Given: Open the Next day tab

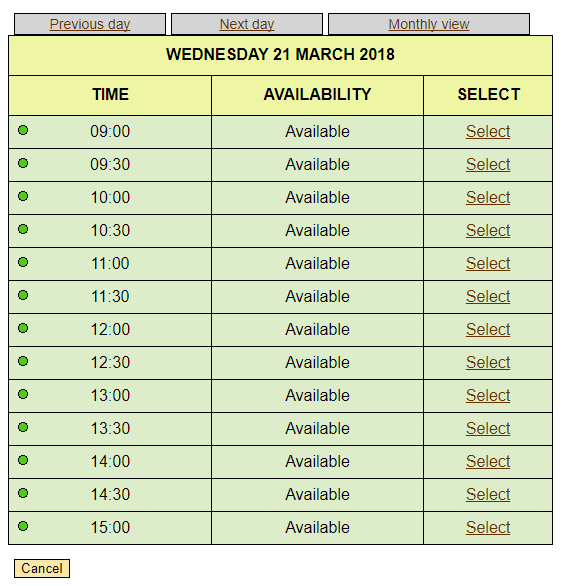Looking at the screenshot, I should point(247,24).
